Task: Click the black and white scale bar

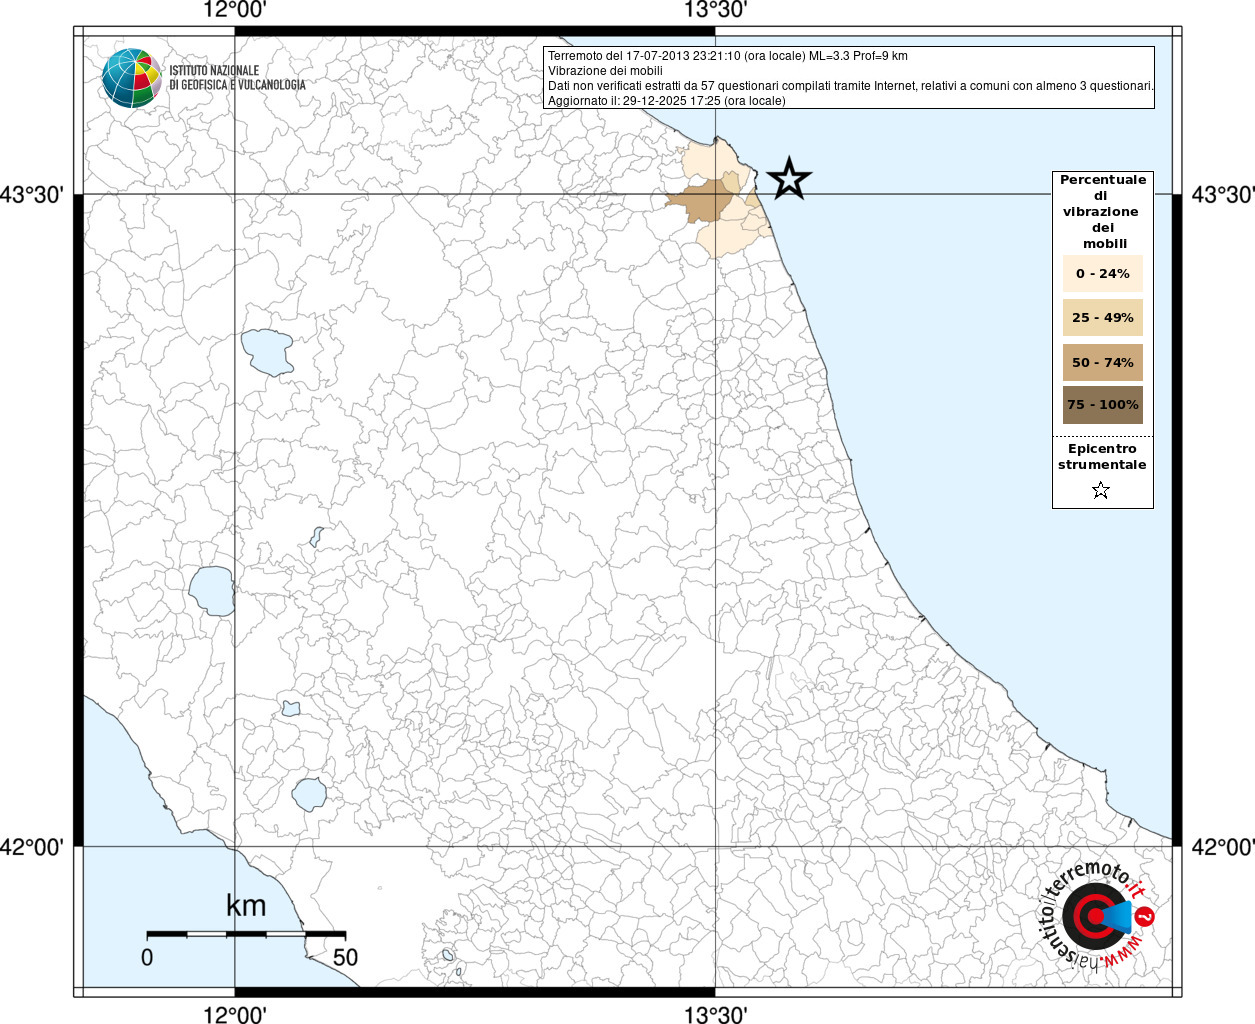Action: click(x=246, y=933)
